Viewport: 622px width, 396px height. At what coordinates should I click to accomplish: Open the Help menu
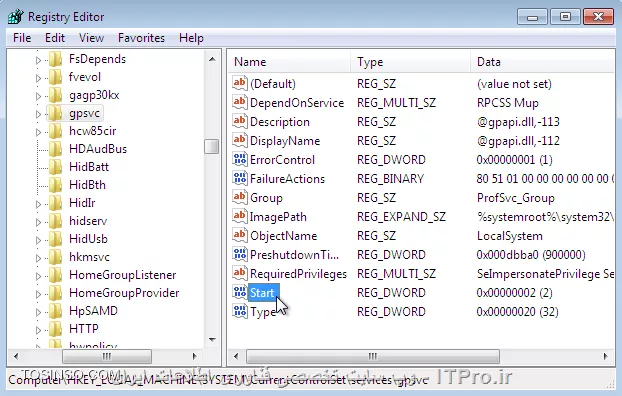click(x=191, y=38)
